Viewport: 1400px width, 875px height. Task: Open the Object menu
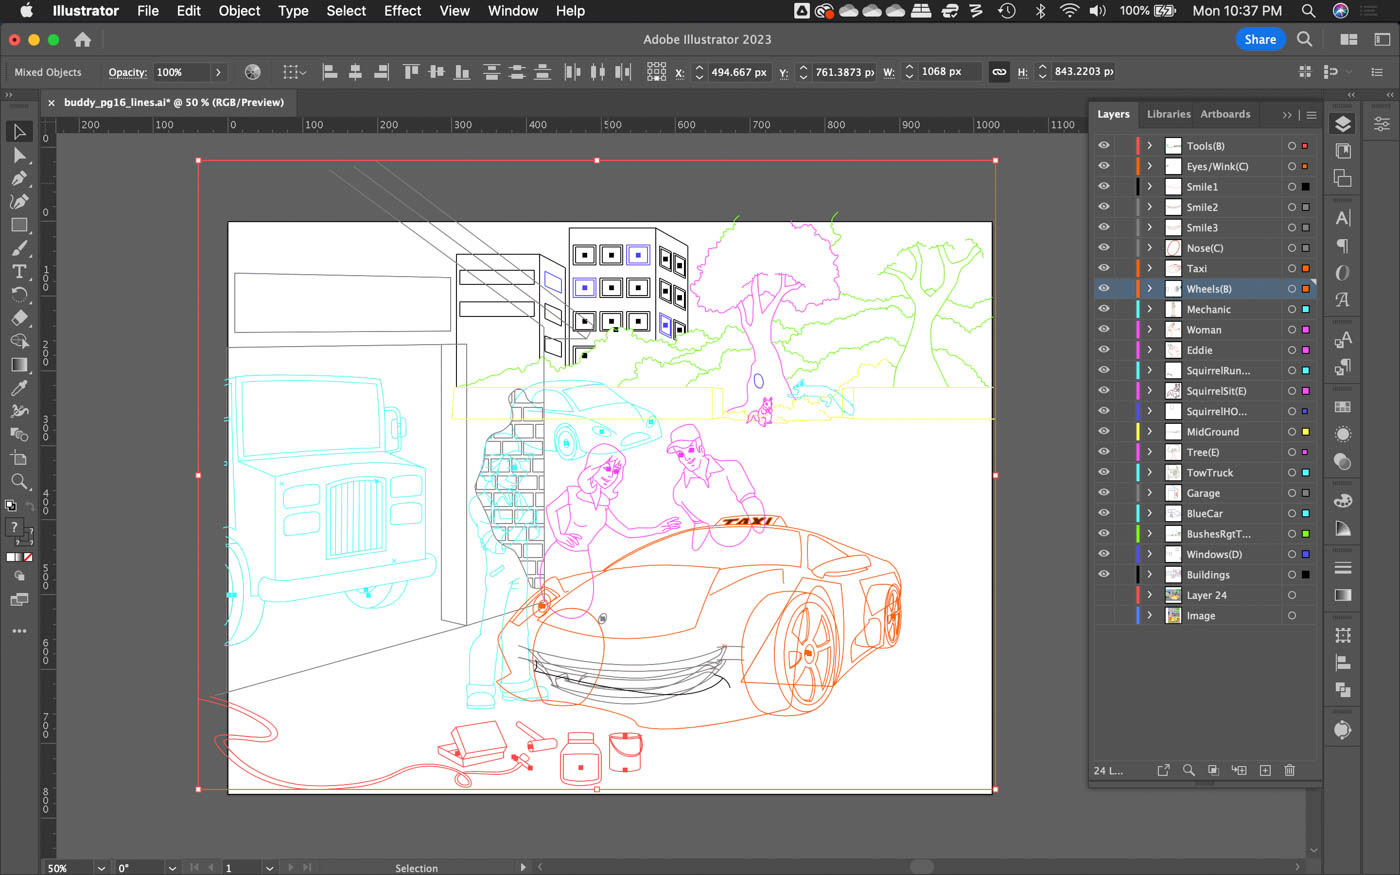pos(239,11)
